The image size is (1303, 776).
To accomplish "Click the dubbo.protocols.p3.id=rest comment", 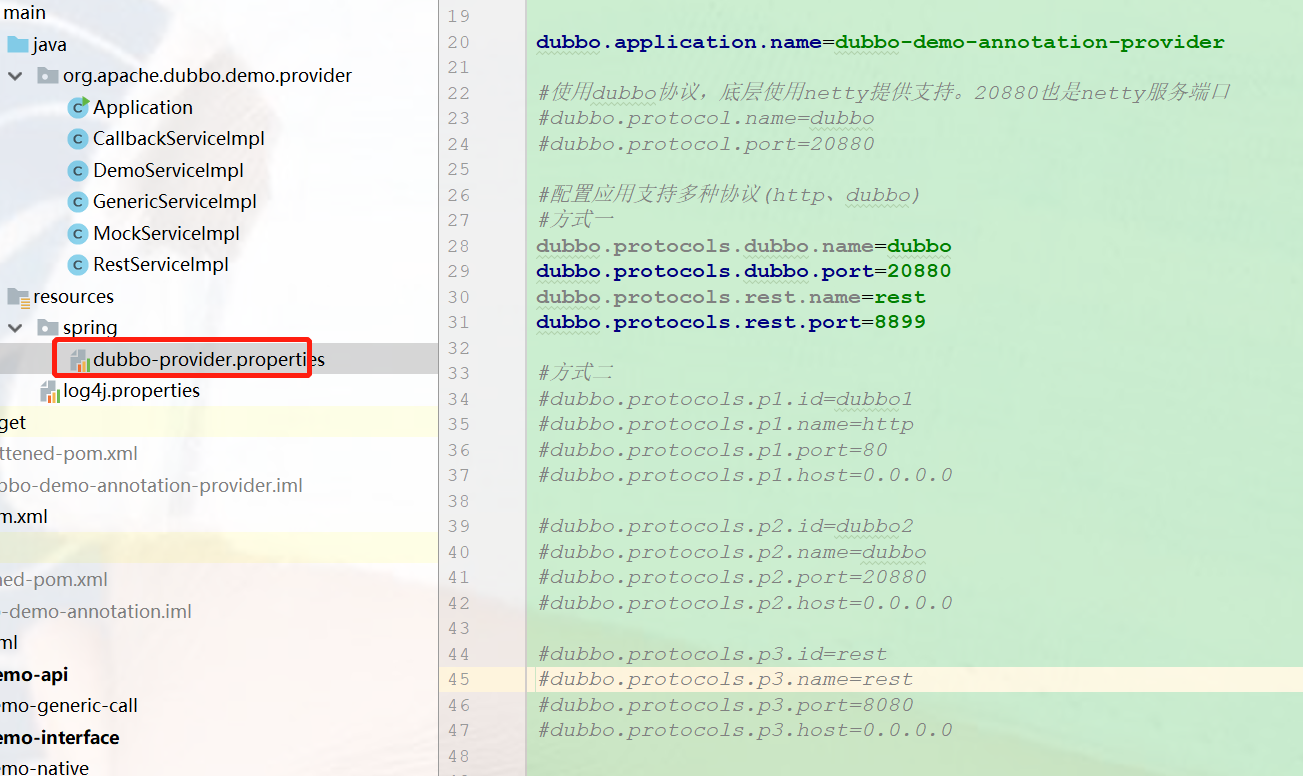I will [x=712, y=654].
